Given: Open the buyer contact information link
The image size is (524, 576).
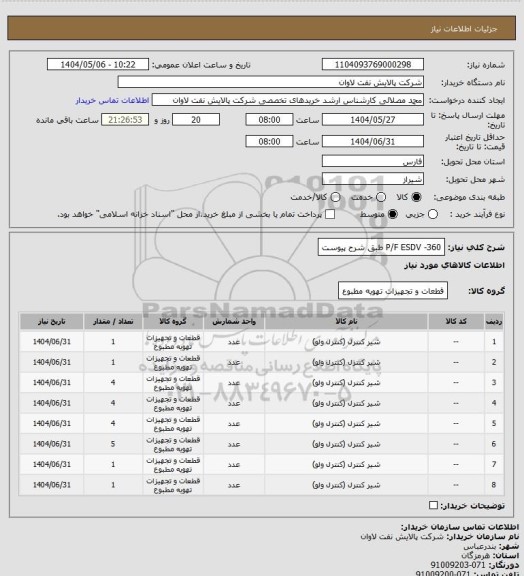Looking at the screenshot, I should point(112,100).
